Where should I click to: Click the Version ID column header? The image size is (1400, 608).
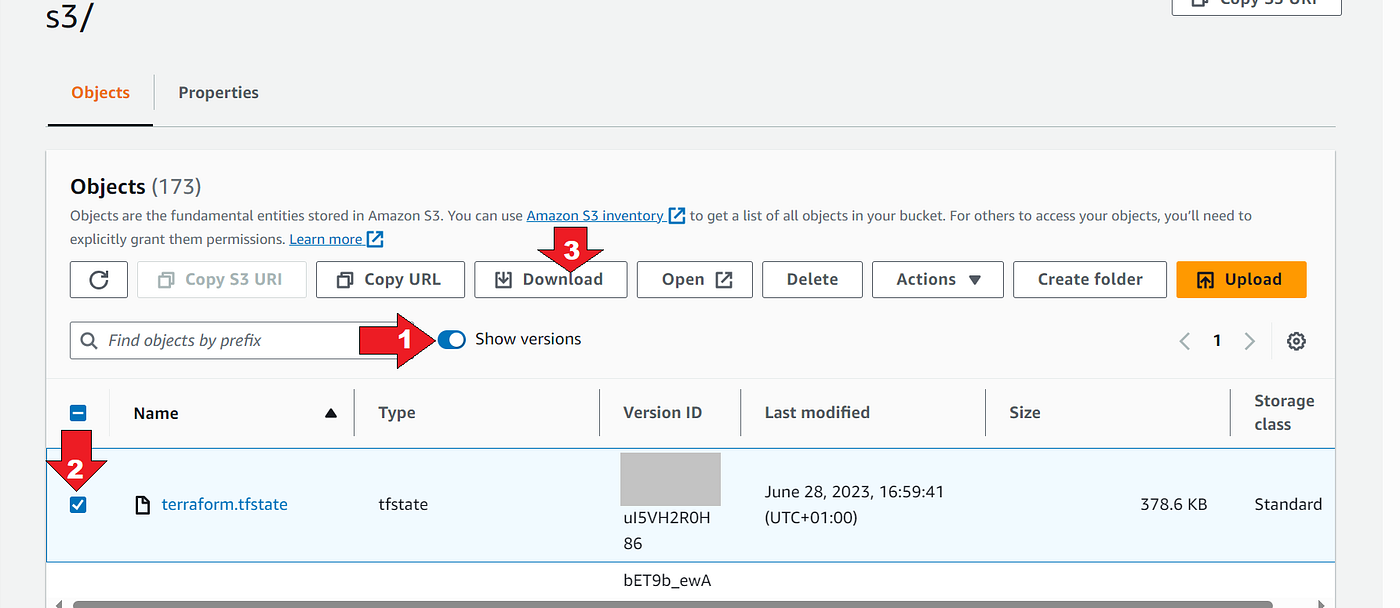tap(662, 413)
